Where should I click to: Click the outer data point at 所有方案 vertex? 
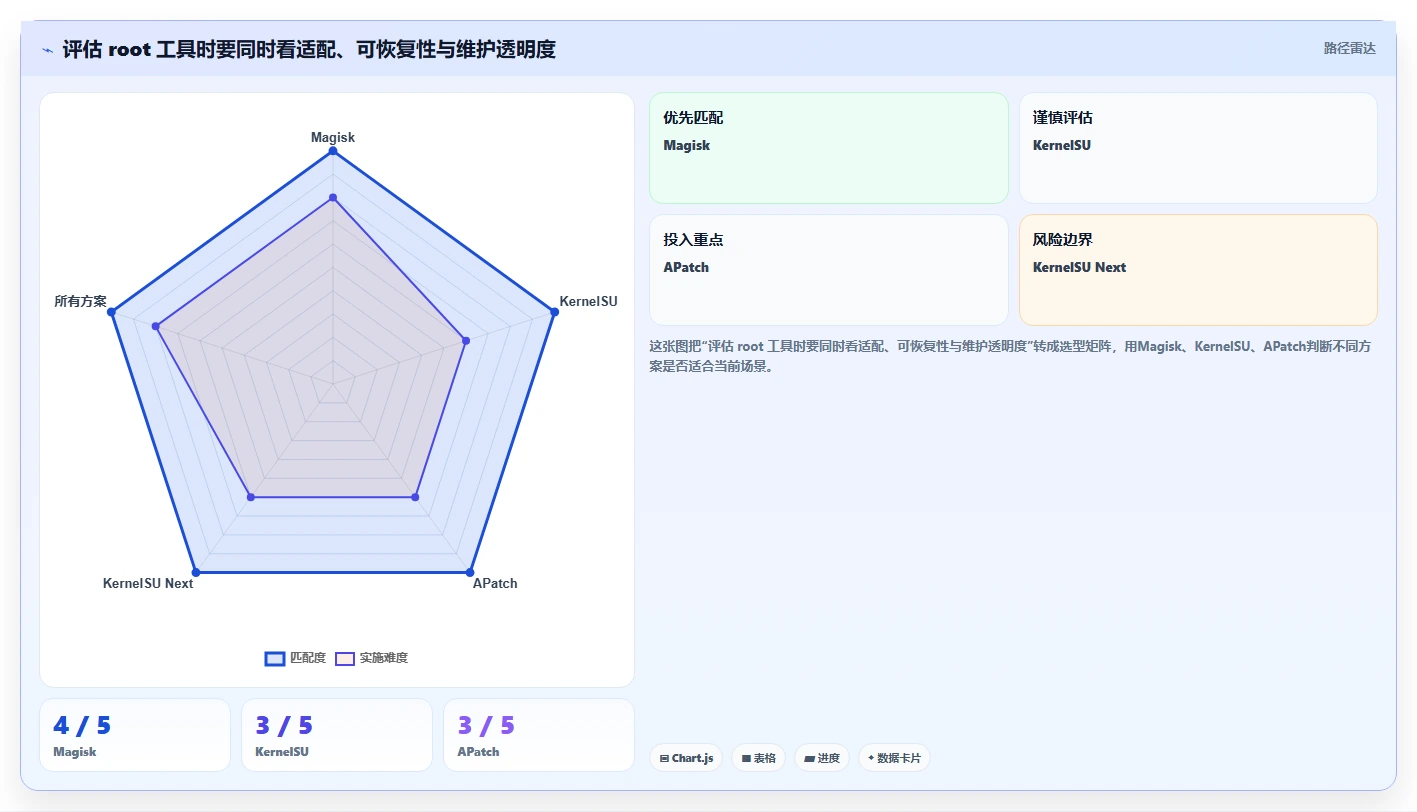[x=111, y=312]
